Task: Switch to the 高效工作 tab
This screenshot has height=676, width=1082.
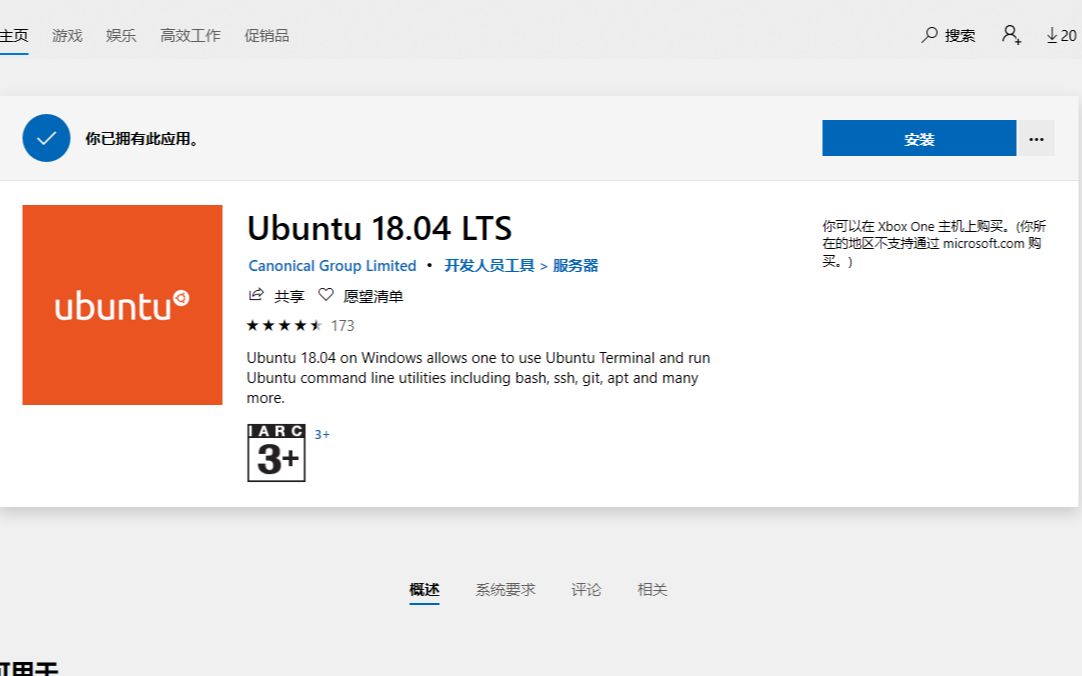Action: point(190,35)
